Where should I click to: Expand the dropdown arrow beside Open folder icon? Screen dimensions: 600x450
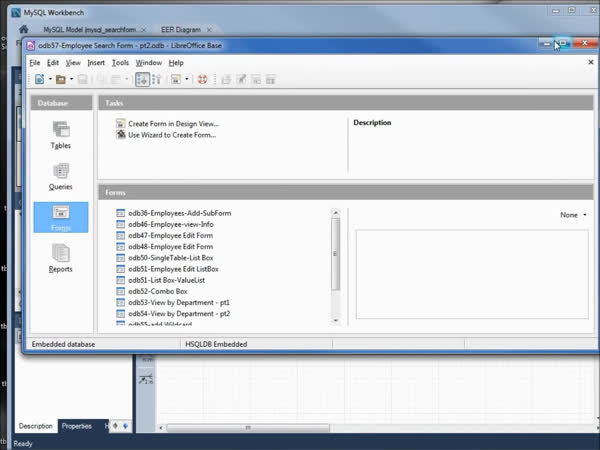click(72, 79)
